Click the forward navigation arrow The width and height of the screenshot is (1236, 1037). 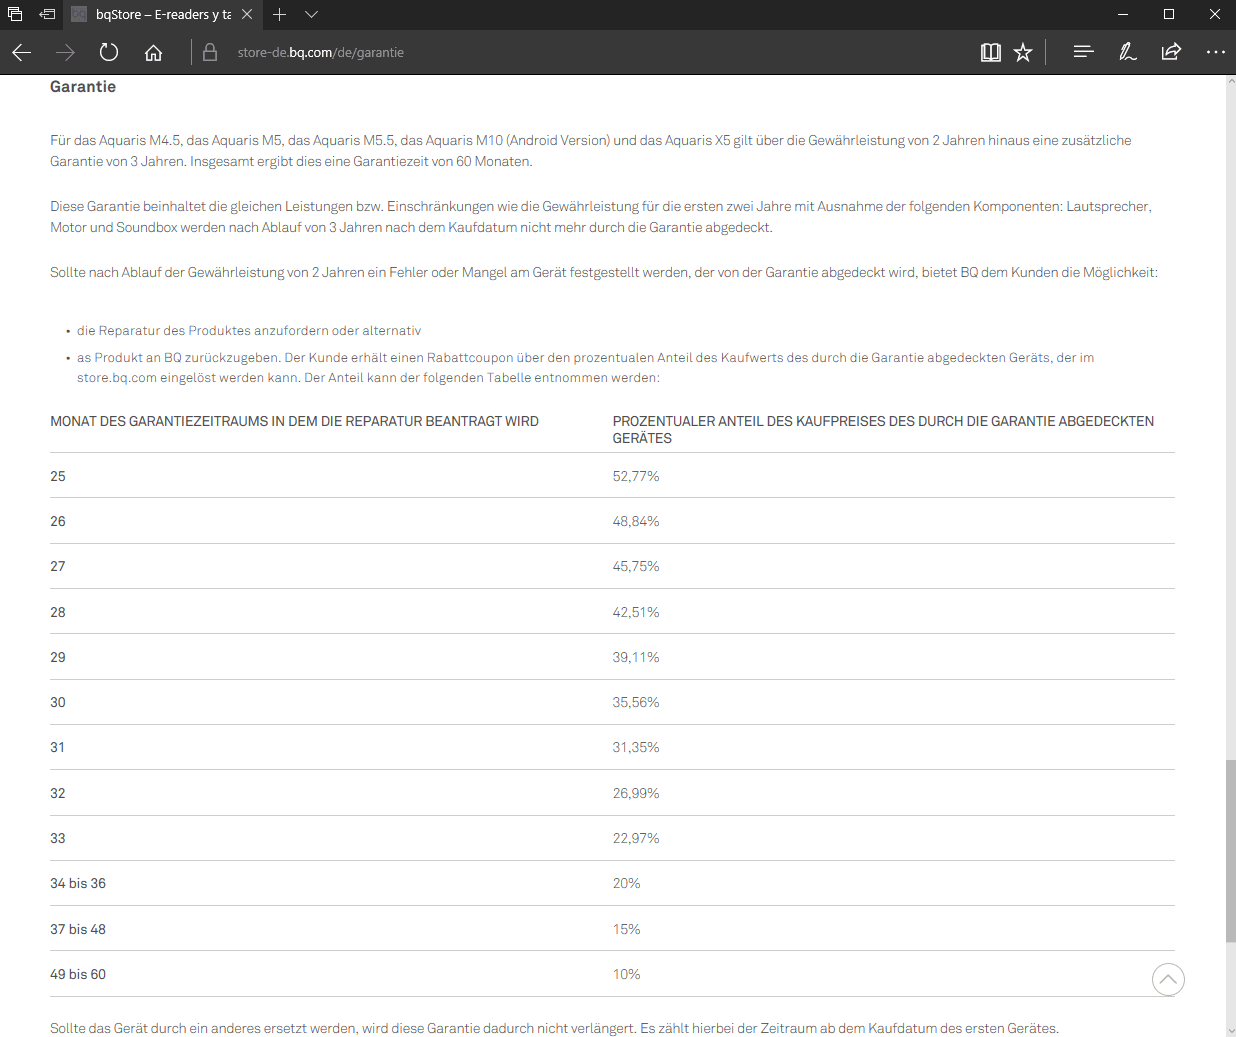point(66,52)
